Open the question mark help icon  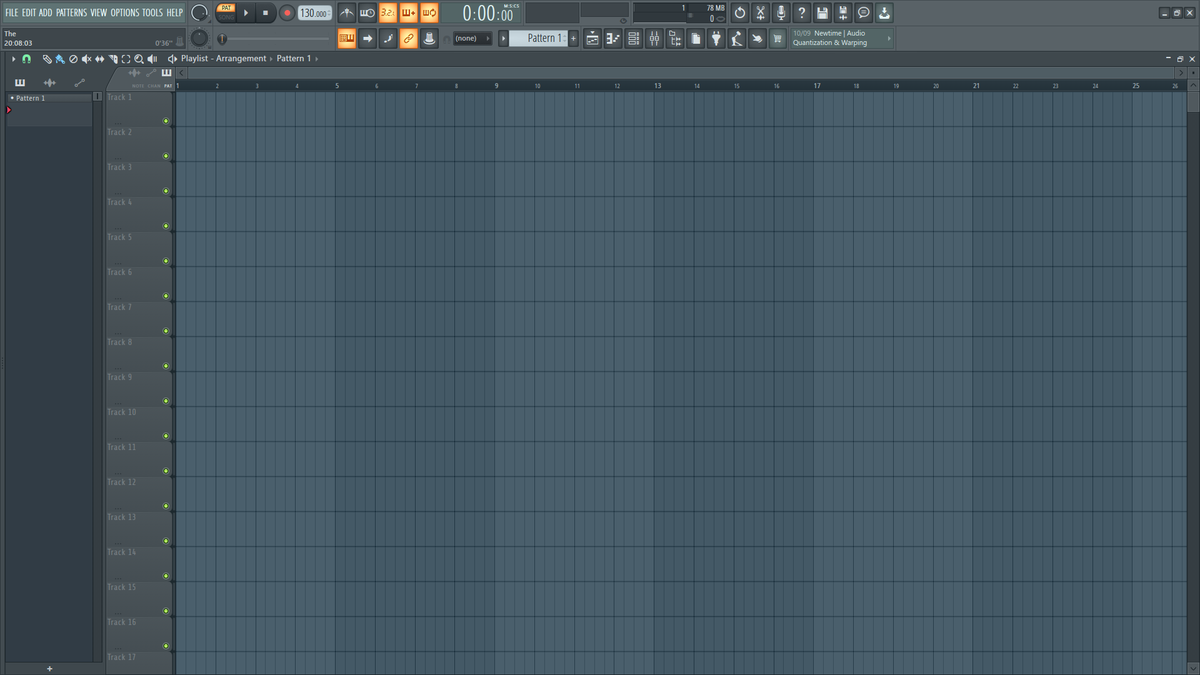tap(802, 13)
